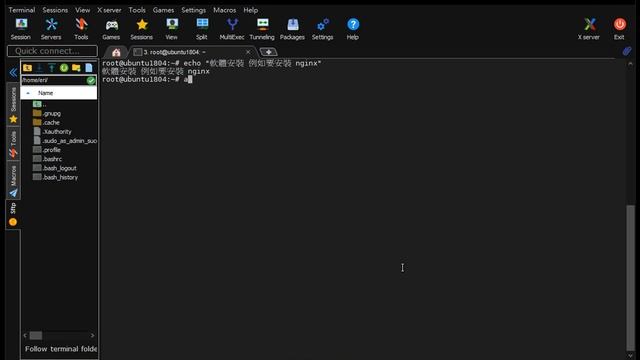Click SFTP download icon

[40, 68]
